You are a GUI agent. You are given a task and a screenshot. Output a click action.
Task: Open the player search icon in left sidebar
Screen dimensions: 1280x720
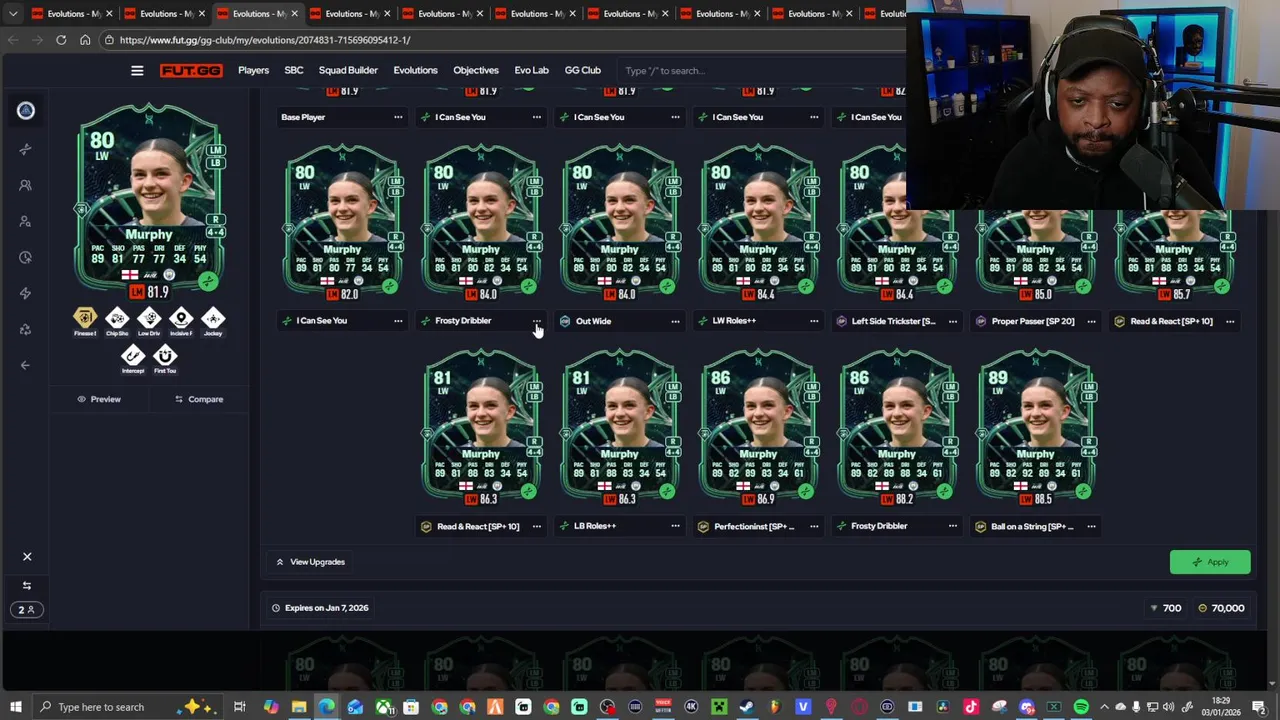[26, 221]
